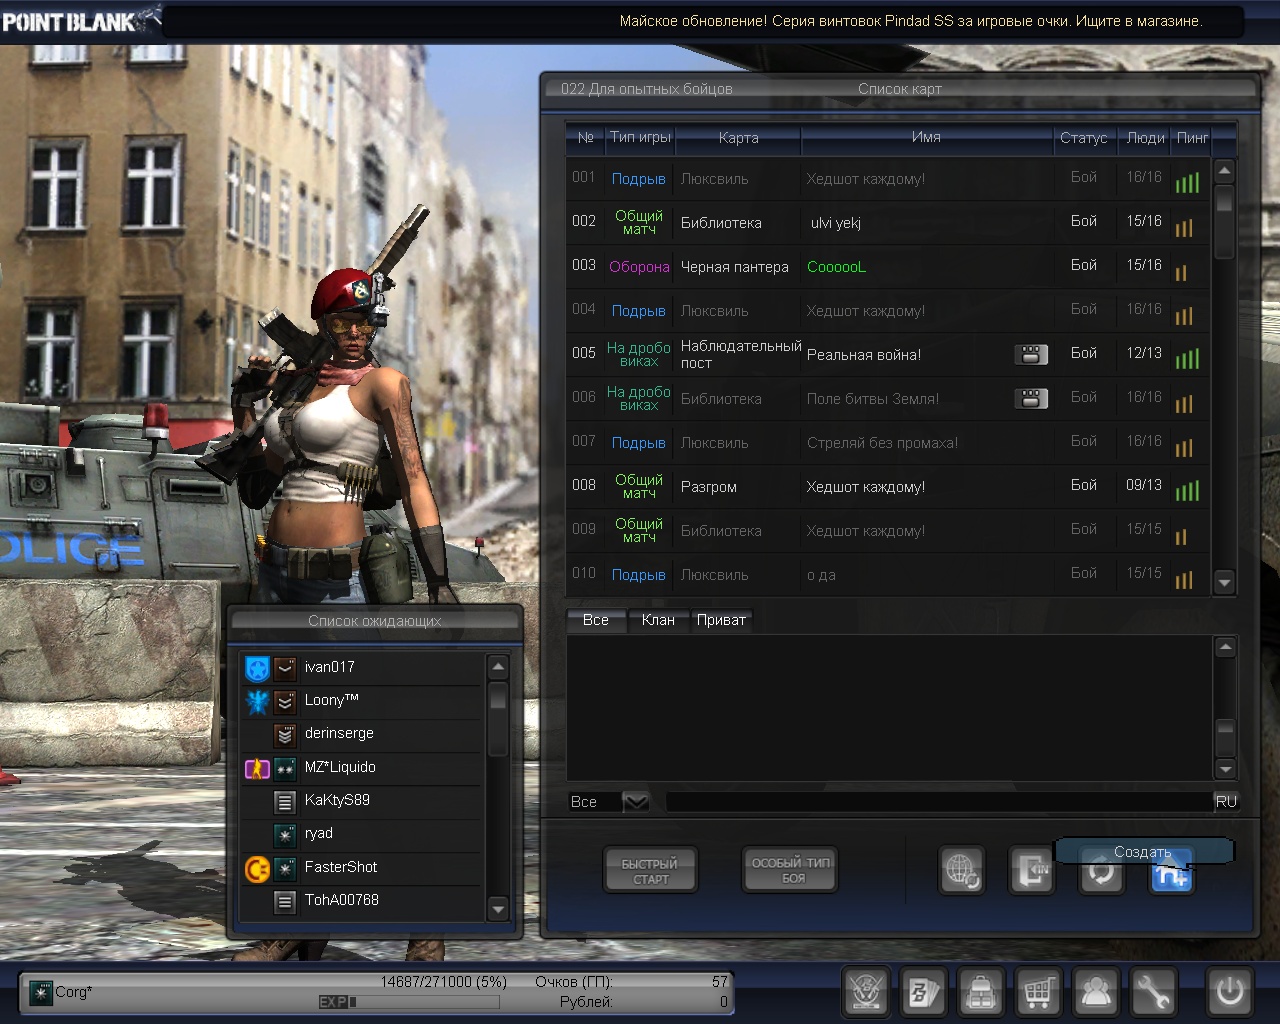Click the power exit icon
1280x1024 pixels.
click(x=1229, y=993)
